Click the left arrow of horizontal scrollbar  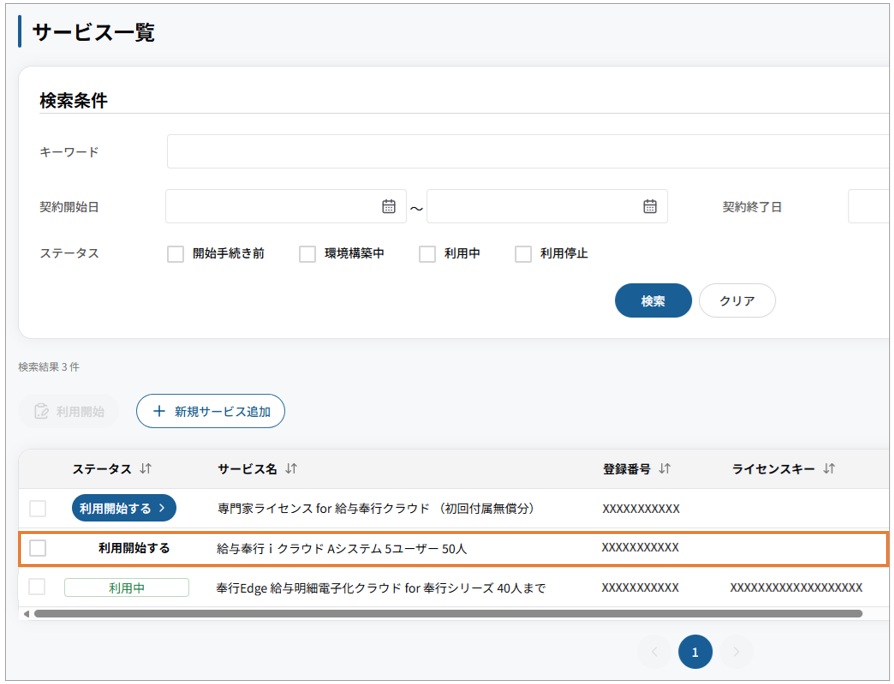[26, 614]
